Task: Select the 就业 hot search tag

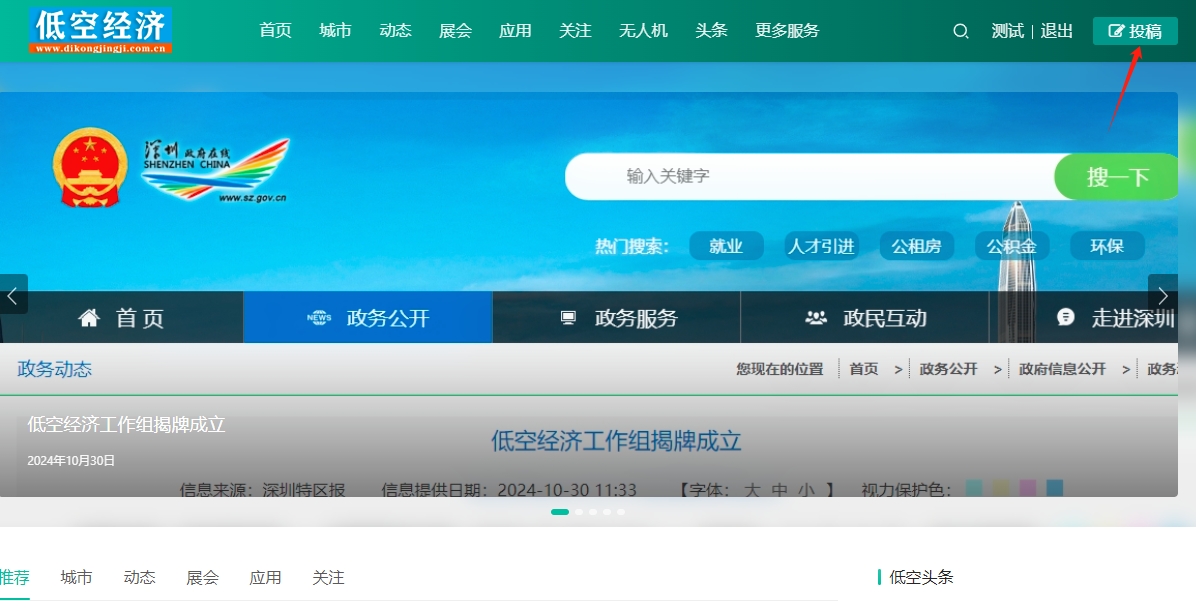Action: pyautogui.click(x=726, y=246)
